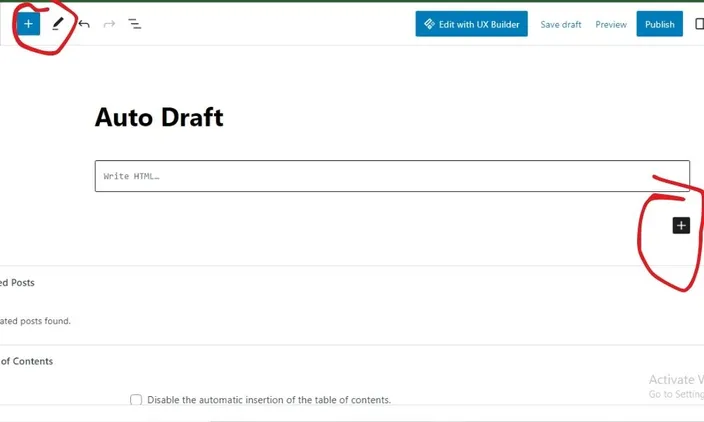Publish the post

660,24
